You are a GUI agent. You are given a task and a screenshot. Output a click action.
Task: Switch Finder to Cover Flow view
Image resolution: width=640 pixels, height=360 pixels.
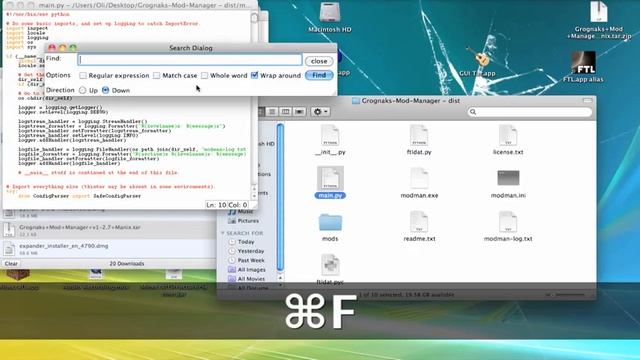[x=299, y=111]
